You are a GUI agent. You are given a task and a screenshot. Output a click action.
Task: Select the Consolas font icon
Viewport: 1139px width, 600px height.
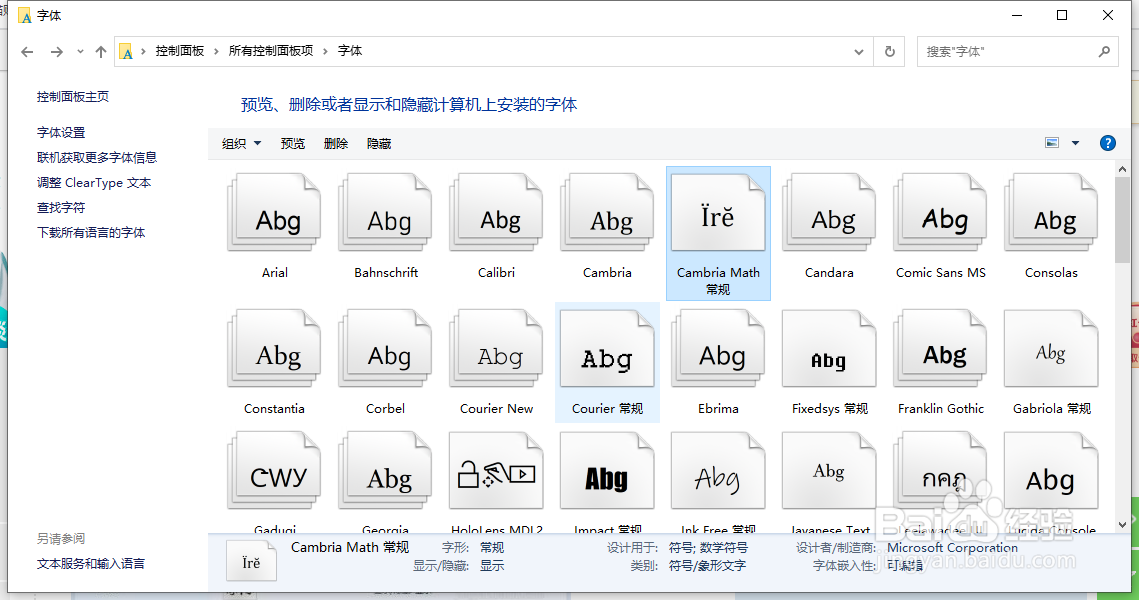pos(1051,213)
